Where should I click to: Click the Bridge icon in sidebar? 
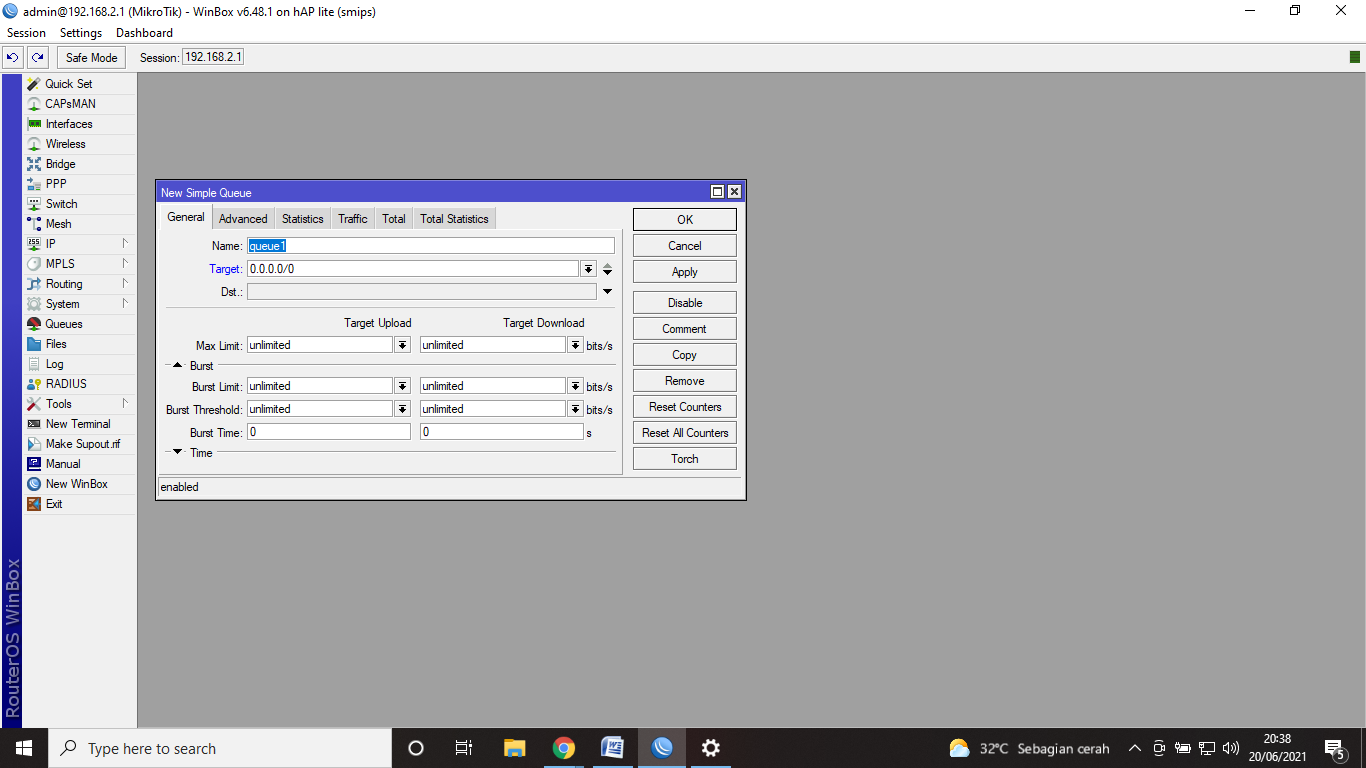tap(34, 164)
